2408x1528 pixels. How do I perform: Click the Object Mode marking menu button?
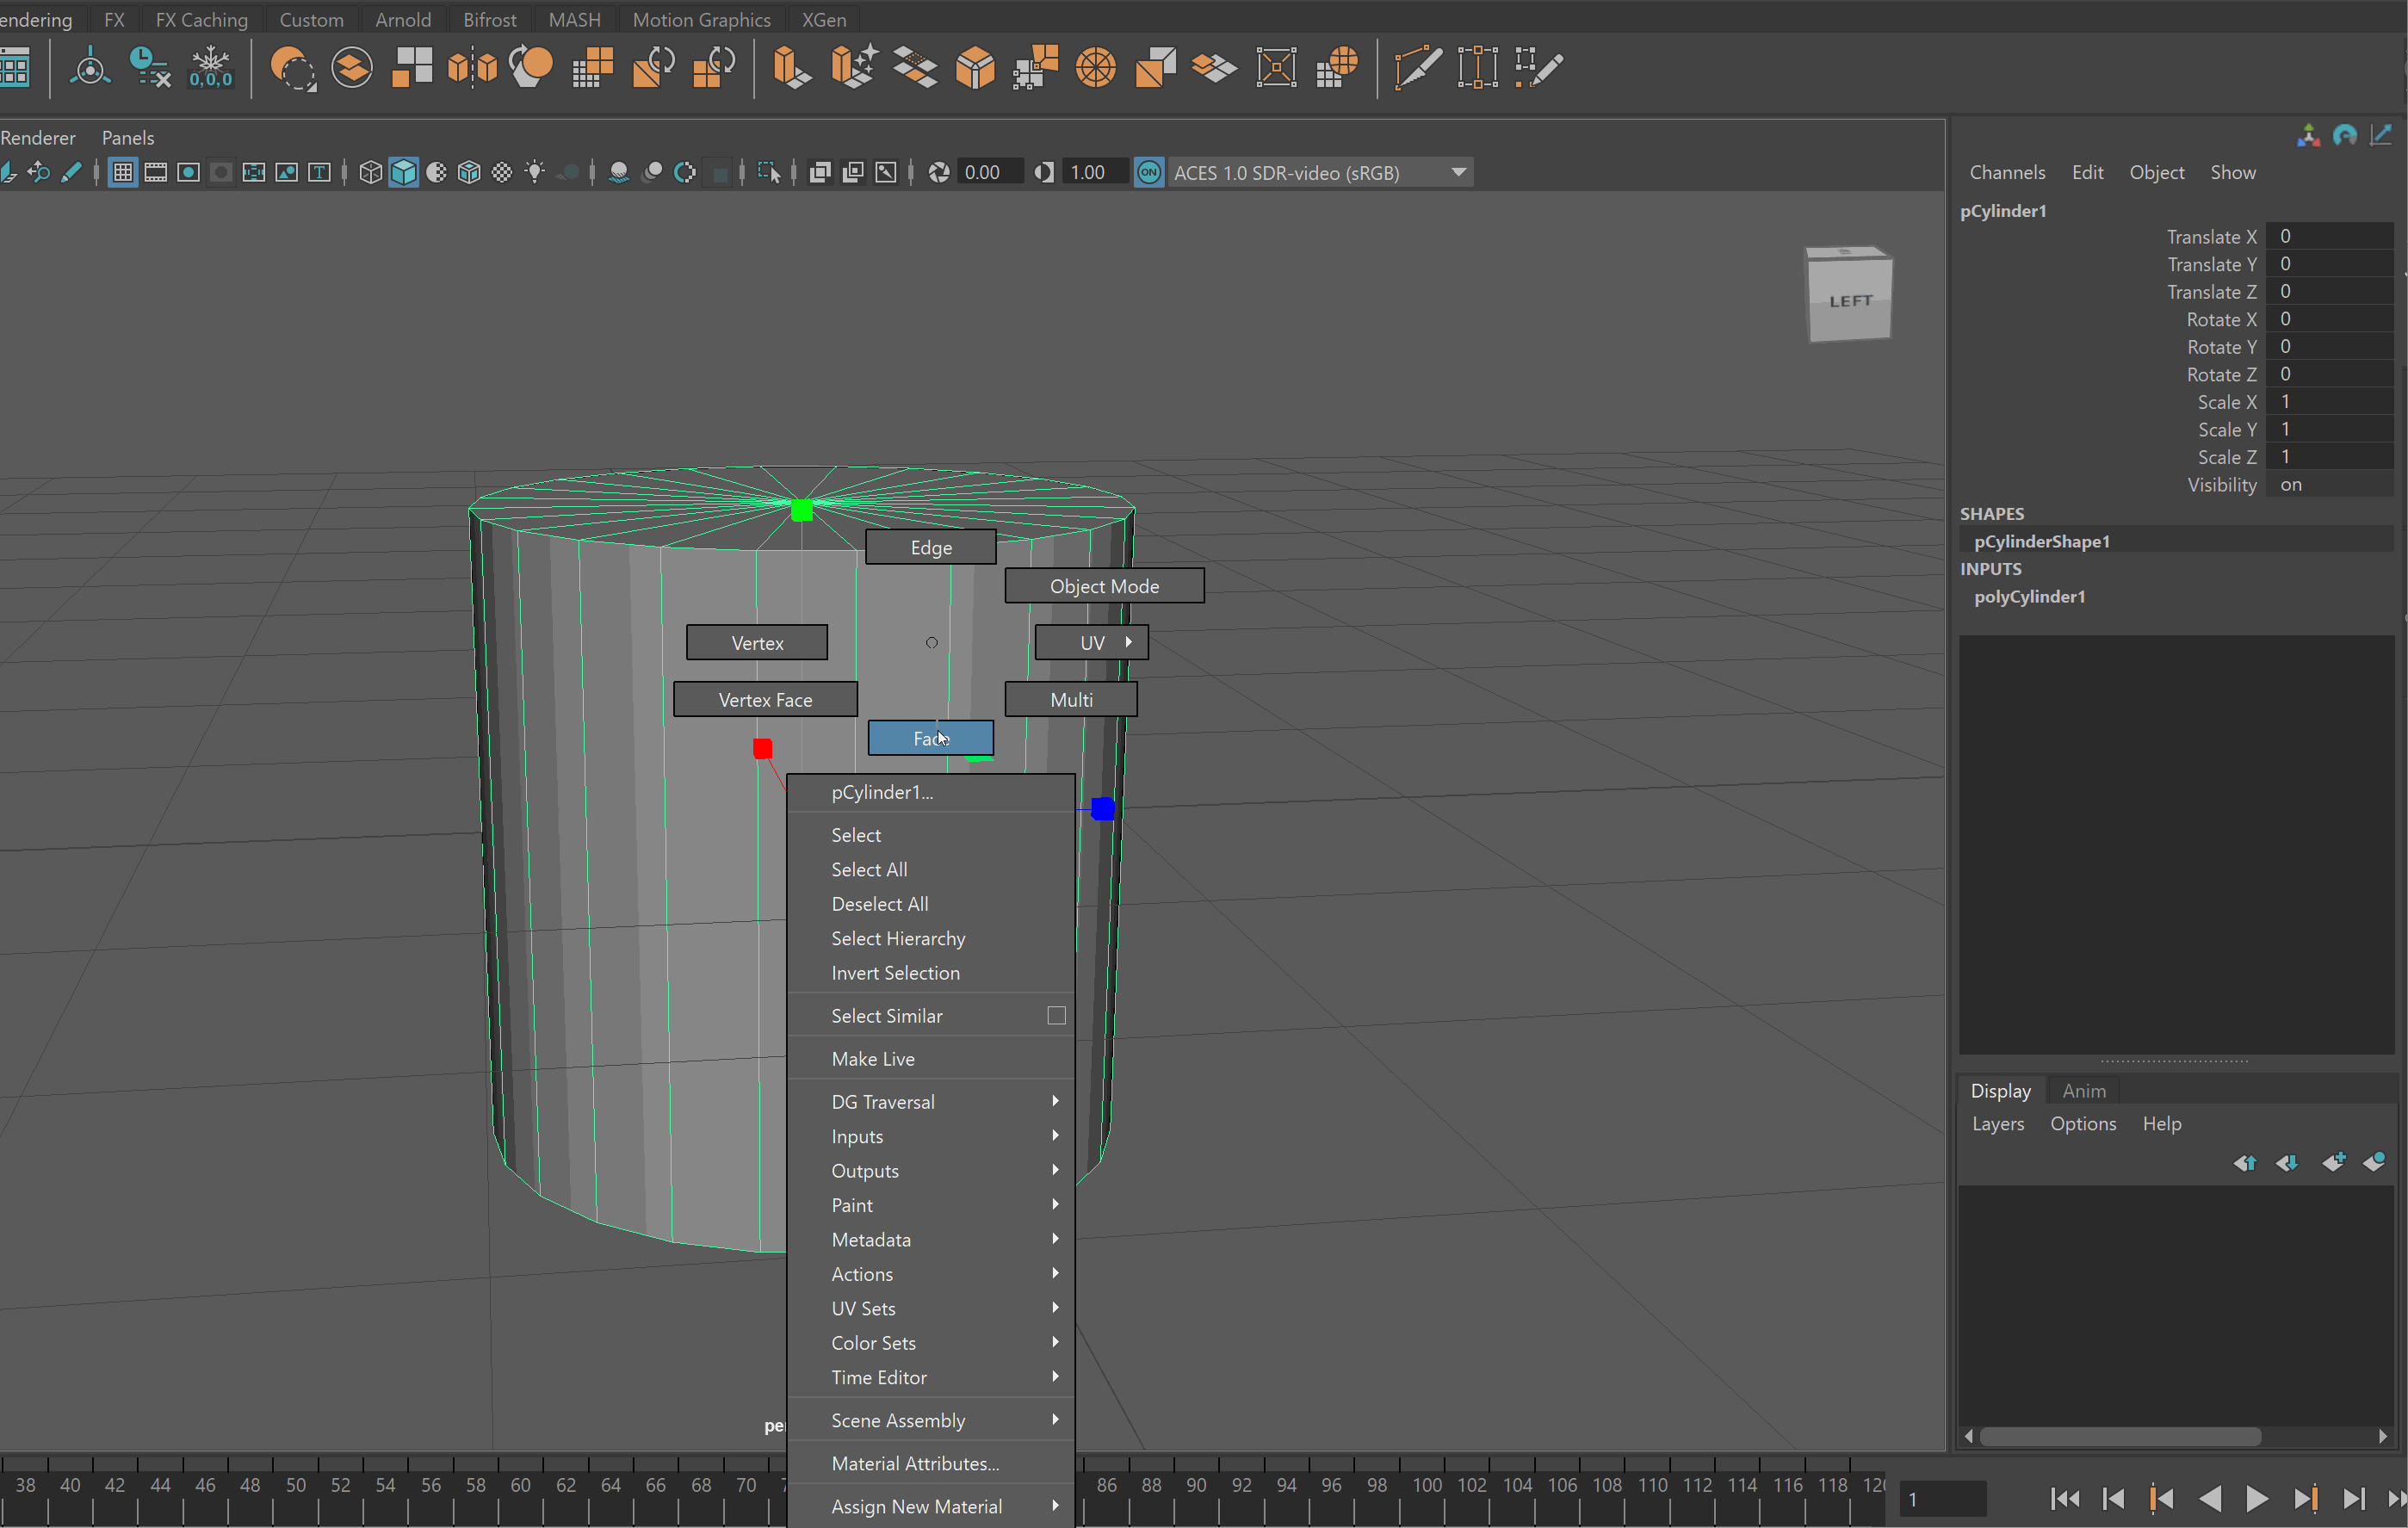point(1104,586)
